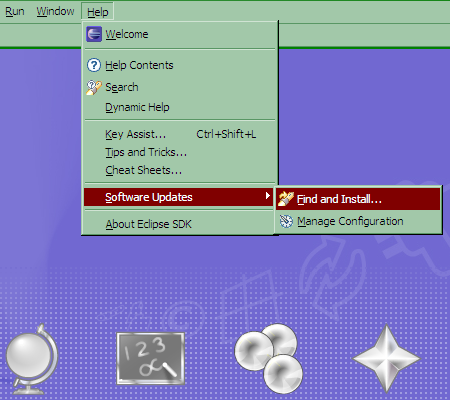The height and width of the screenshot is (400, 450).
Task: Select Welcome from the Help menu
Action: click(180, 34)
